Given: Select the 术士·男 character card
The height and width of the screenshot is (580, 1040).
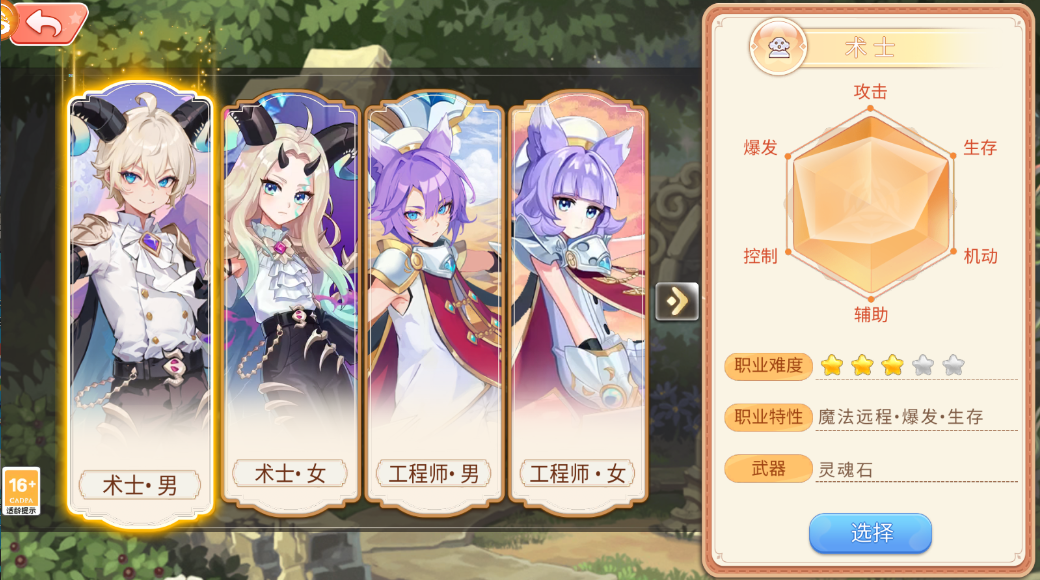Looking at the screenshot, I should coord(141,303).
